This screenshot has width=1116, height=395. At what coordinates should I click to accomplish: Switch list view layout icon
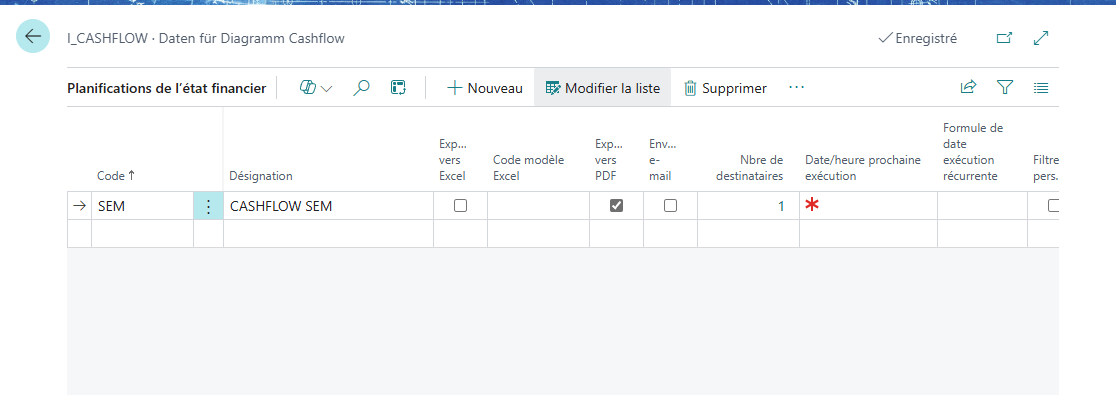(1041, 88)
